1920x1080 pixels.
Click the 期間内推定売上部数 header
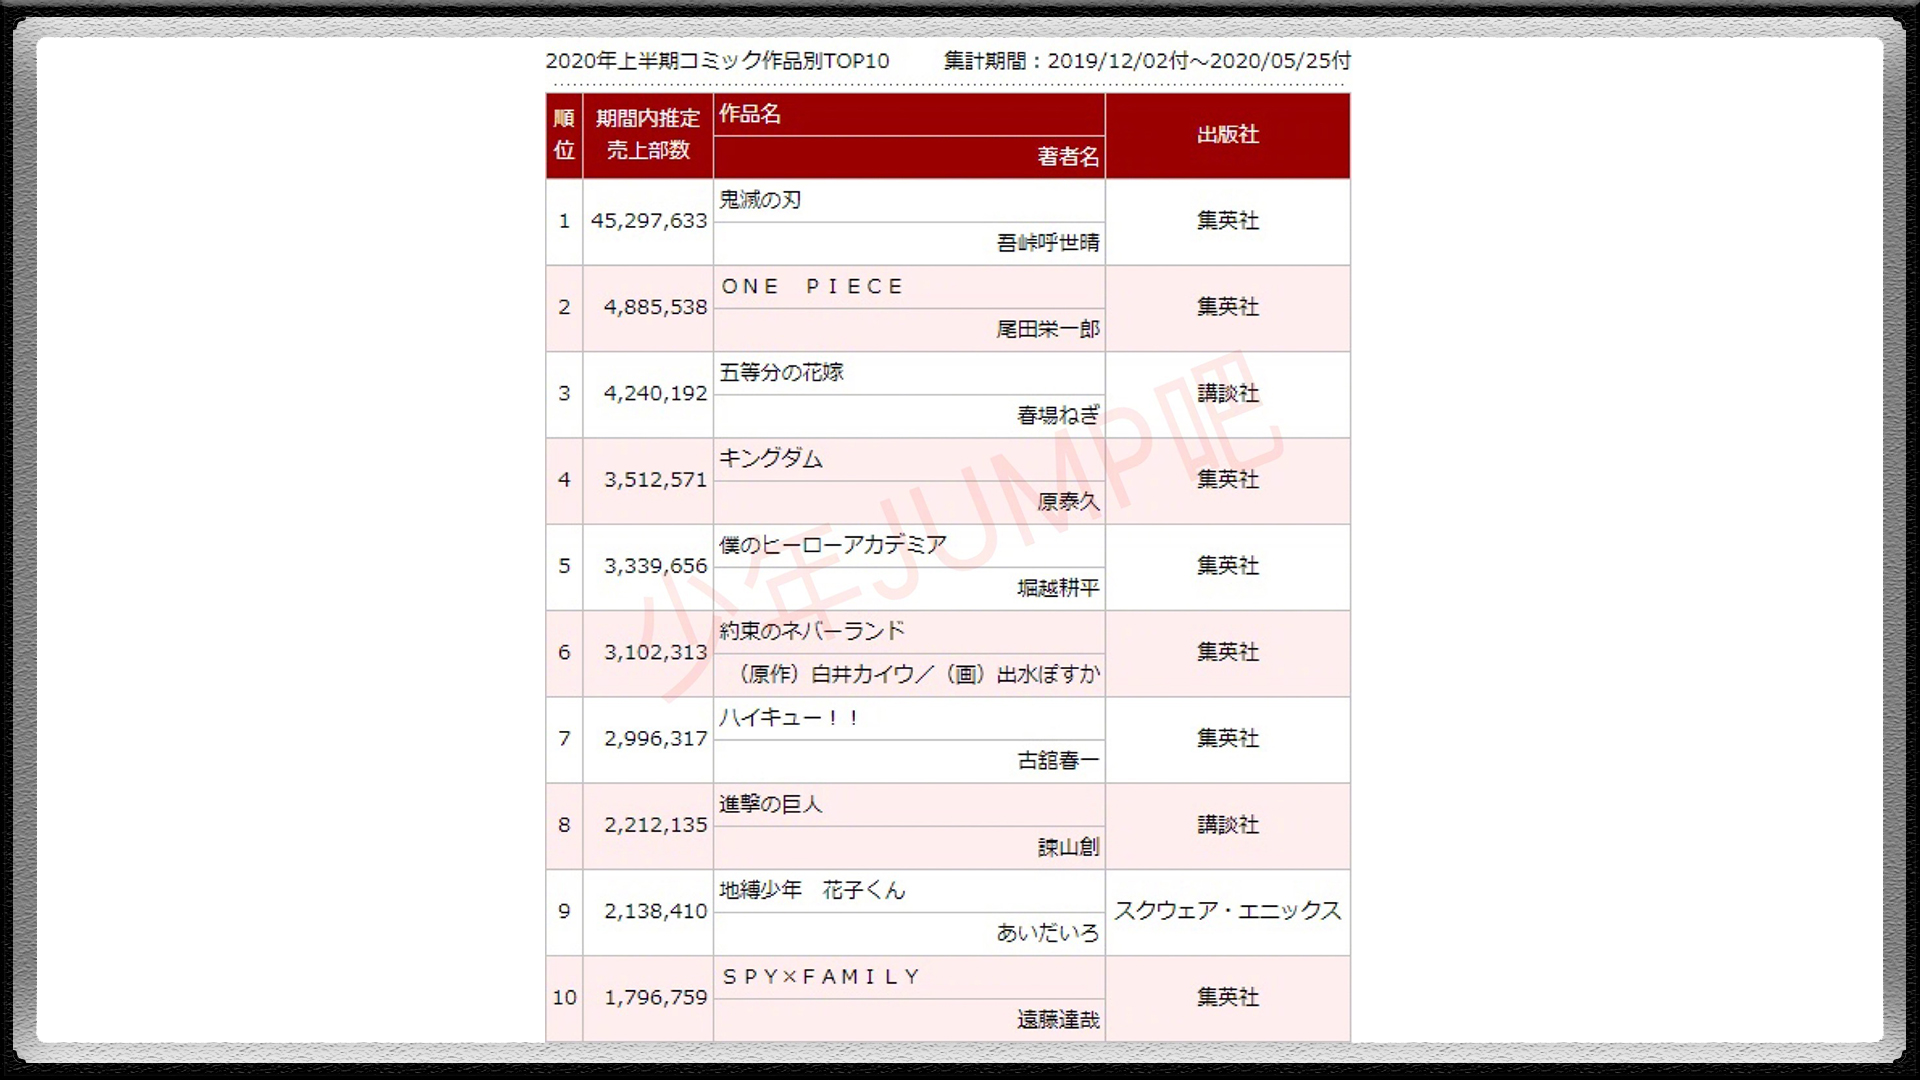click(647, 134)
